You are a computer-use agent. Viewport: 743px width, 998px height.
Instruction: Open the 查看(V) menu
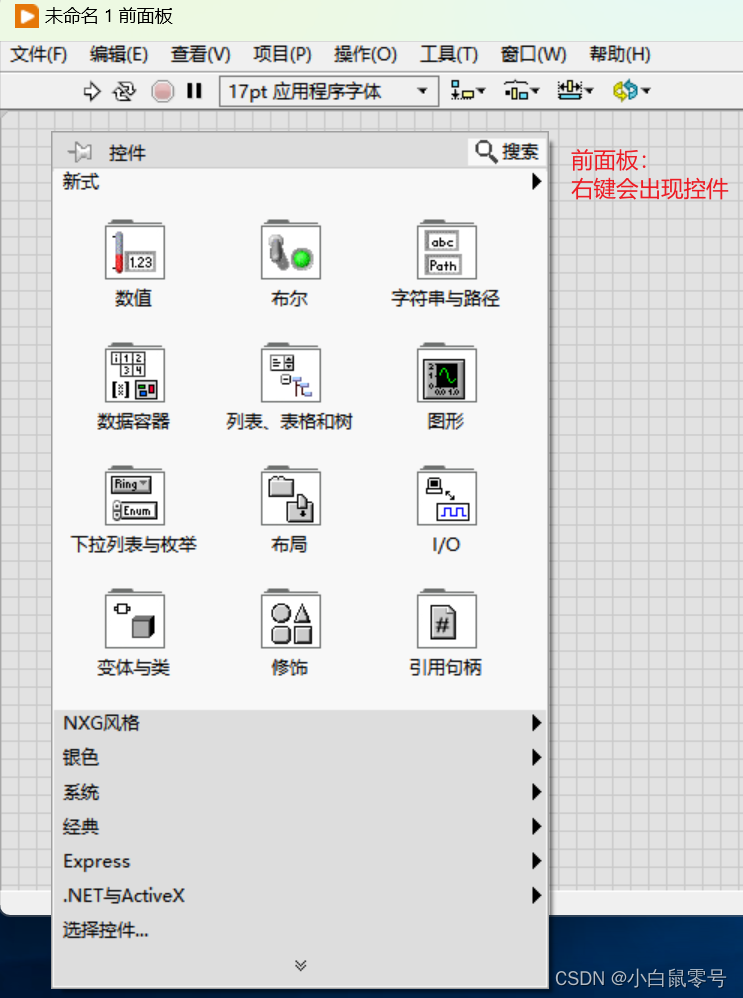coord(200,54)
